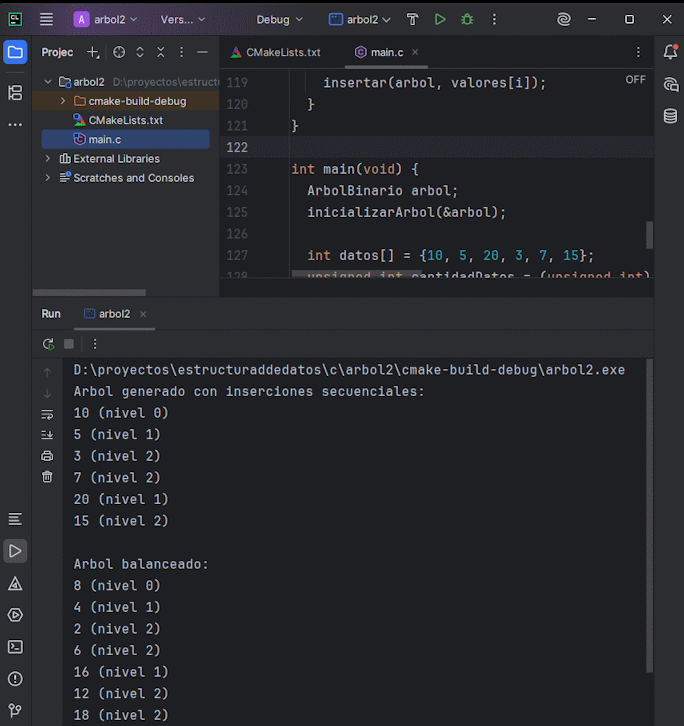The width and height of the screenshot is (684, 726).
Task: Select main.c in the project tree
Action: pyautogui.click(x=104, y=139)
